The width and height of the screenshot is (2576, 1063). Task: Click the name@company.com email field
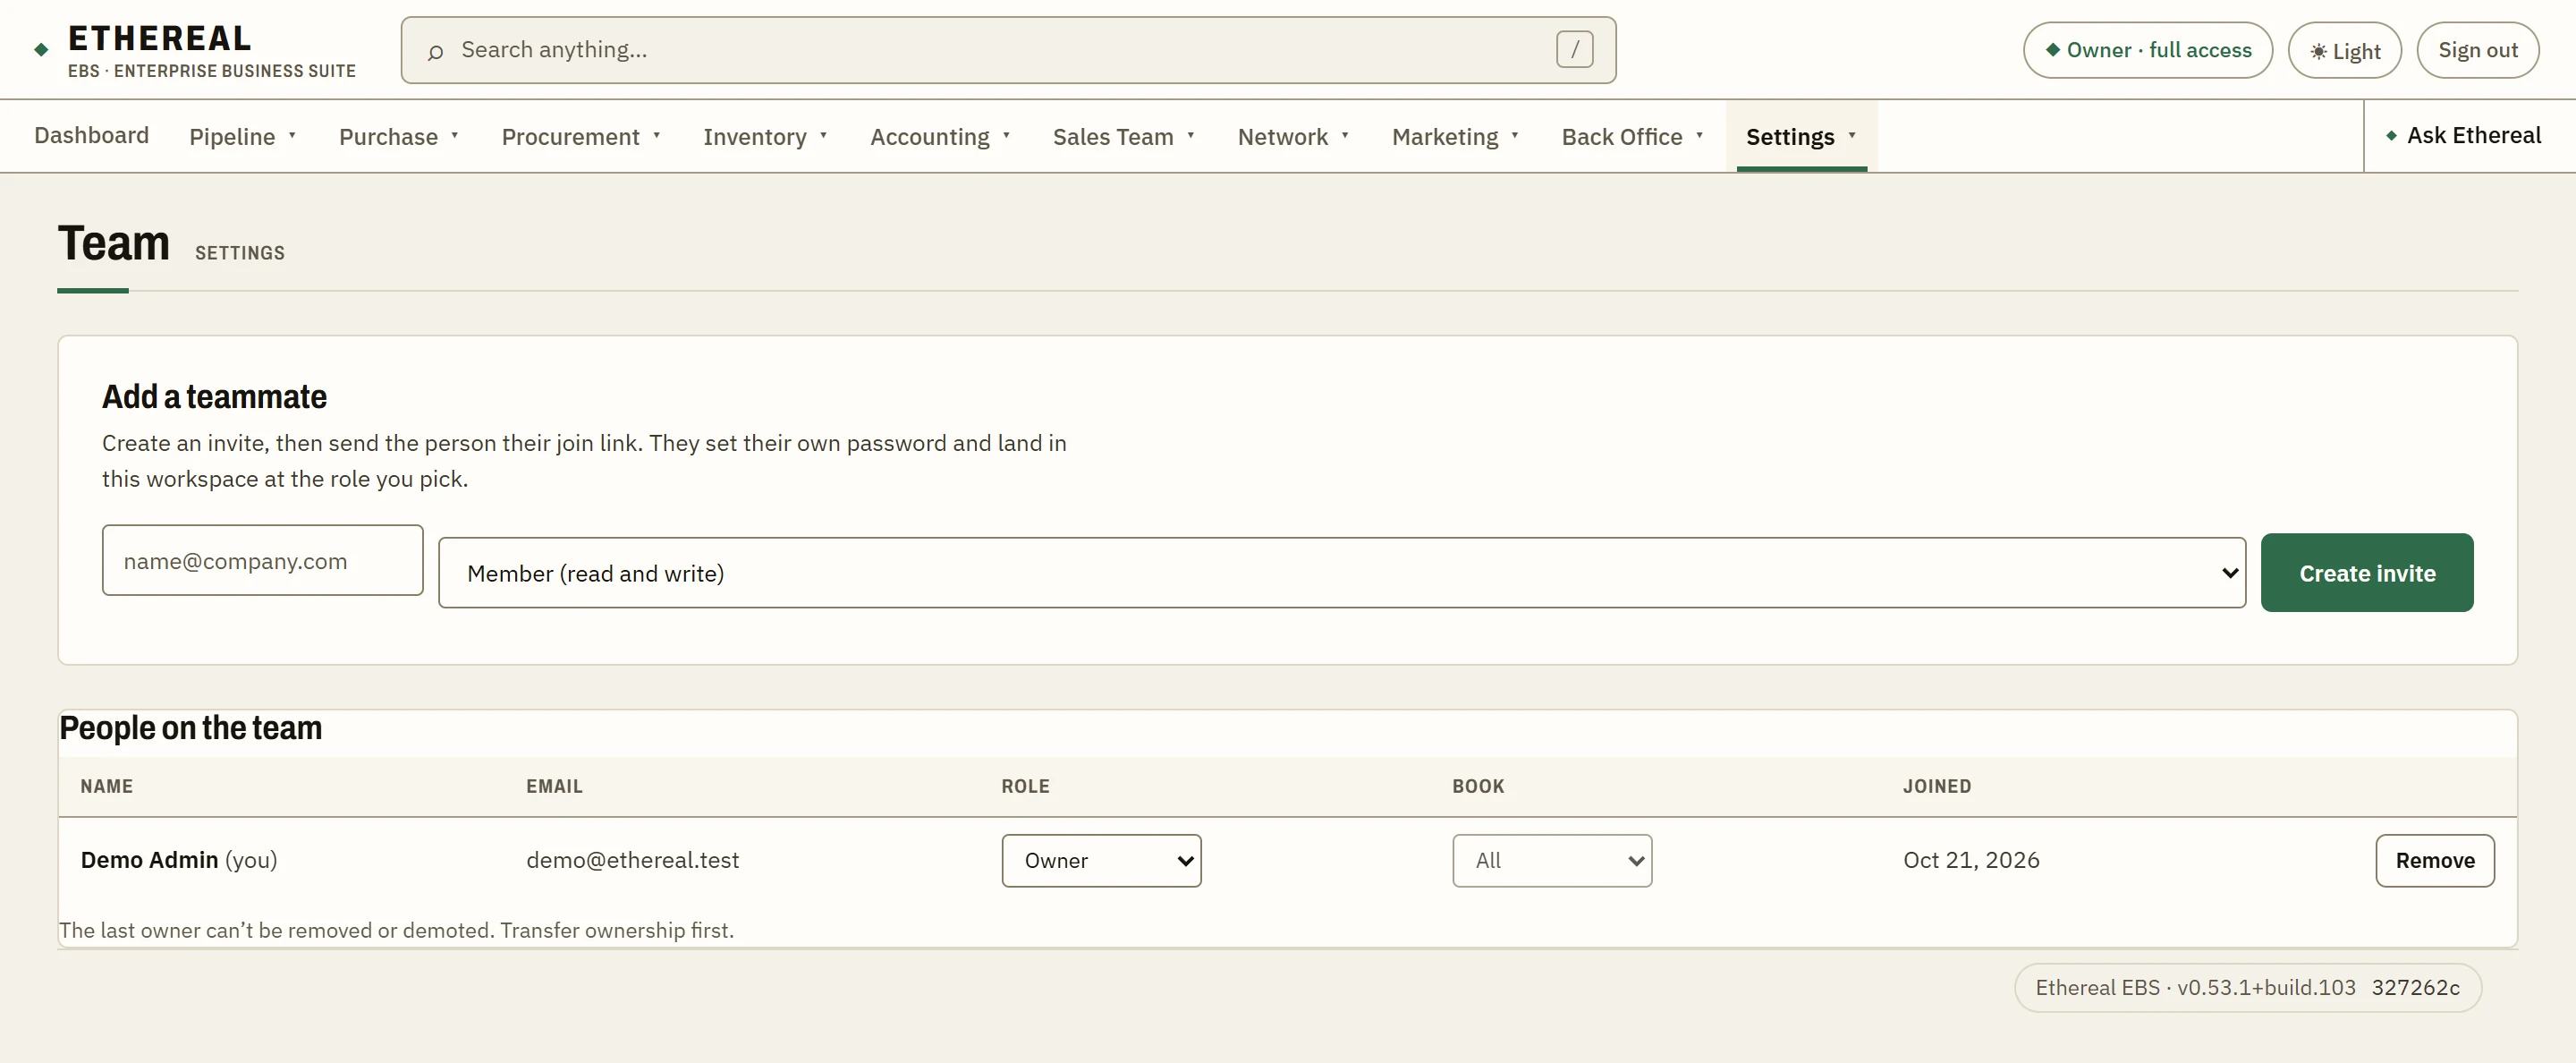tap(263, 560)
